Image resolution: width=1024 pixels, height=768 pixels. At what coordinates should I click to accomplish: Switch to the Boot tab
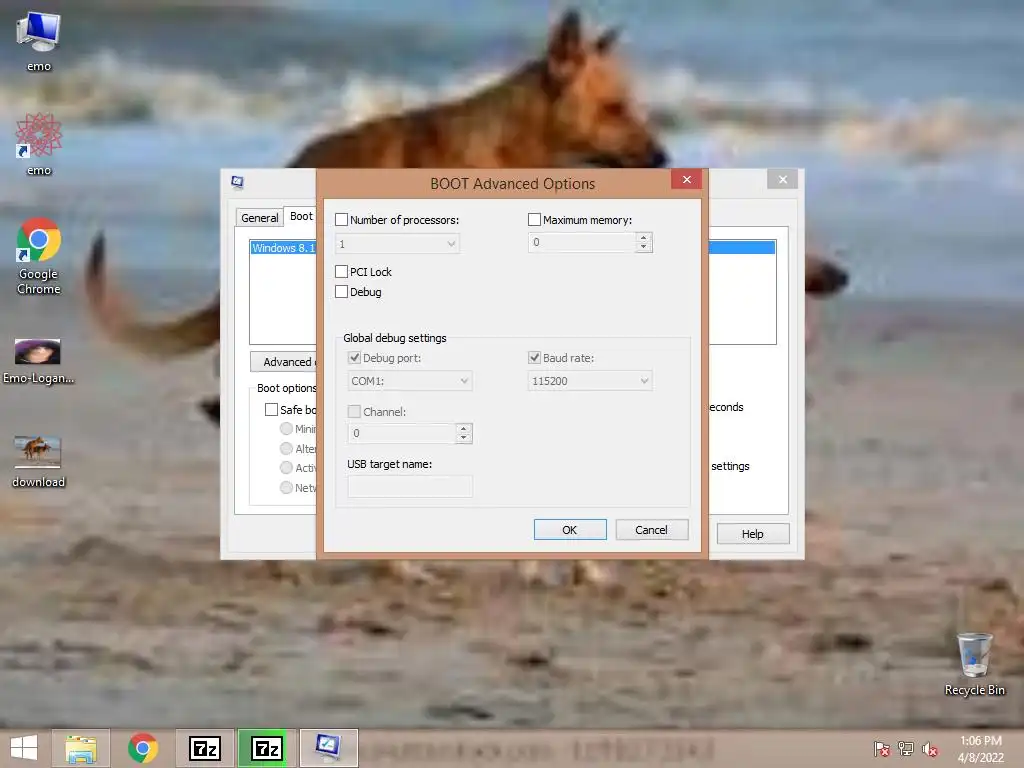[301, 216]
